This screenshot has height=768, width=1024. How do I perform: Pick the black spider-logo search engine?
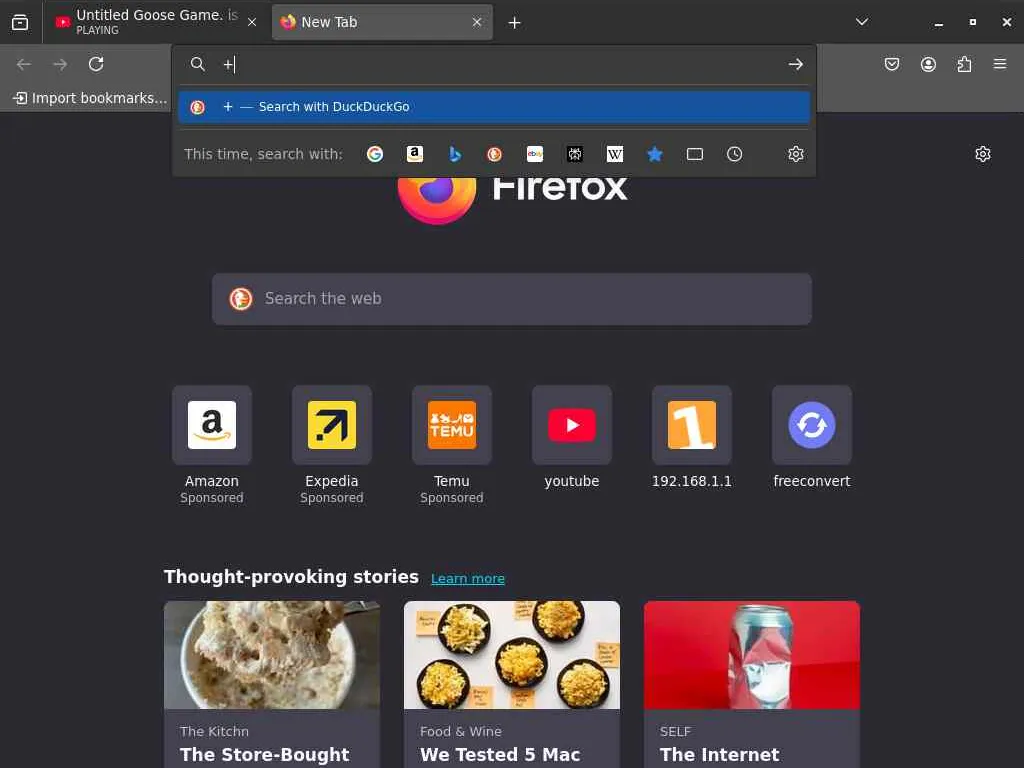coord(575,154)
